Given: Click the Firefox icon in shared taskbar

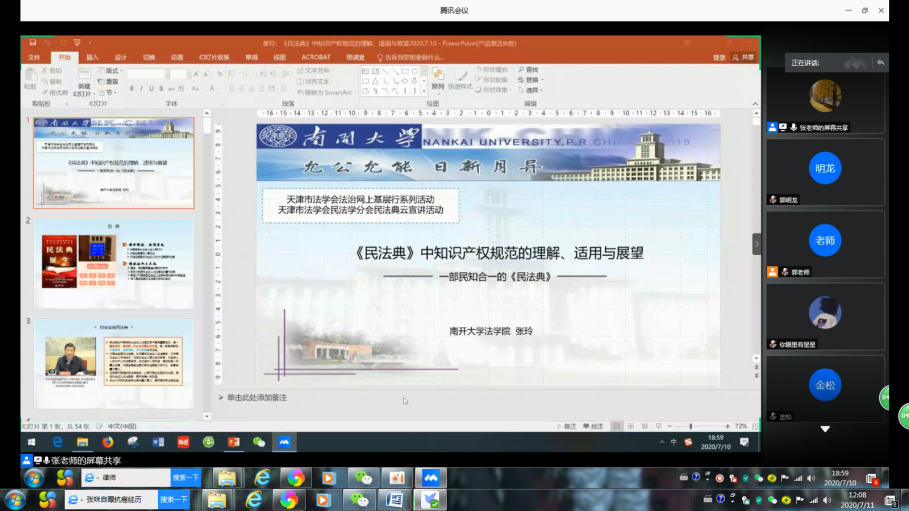Looking at the screenshot, I should click(108, 442).
